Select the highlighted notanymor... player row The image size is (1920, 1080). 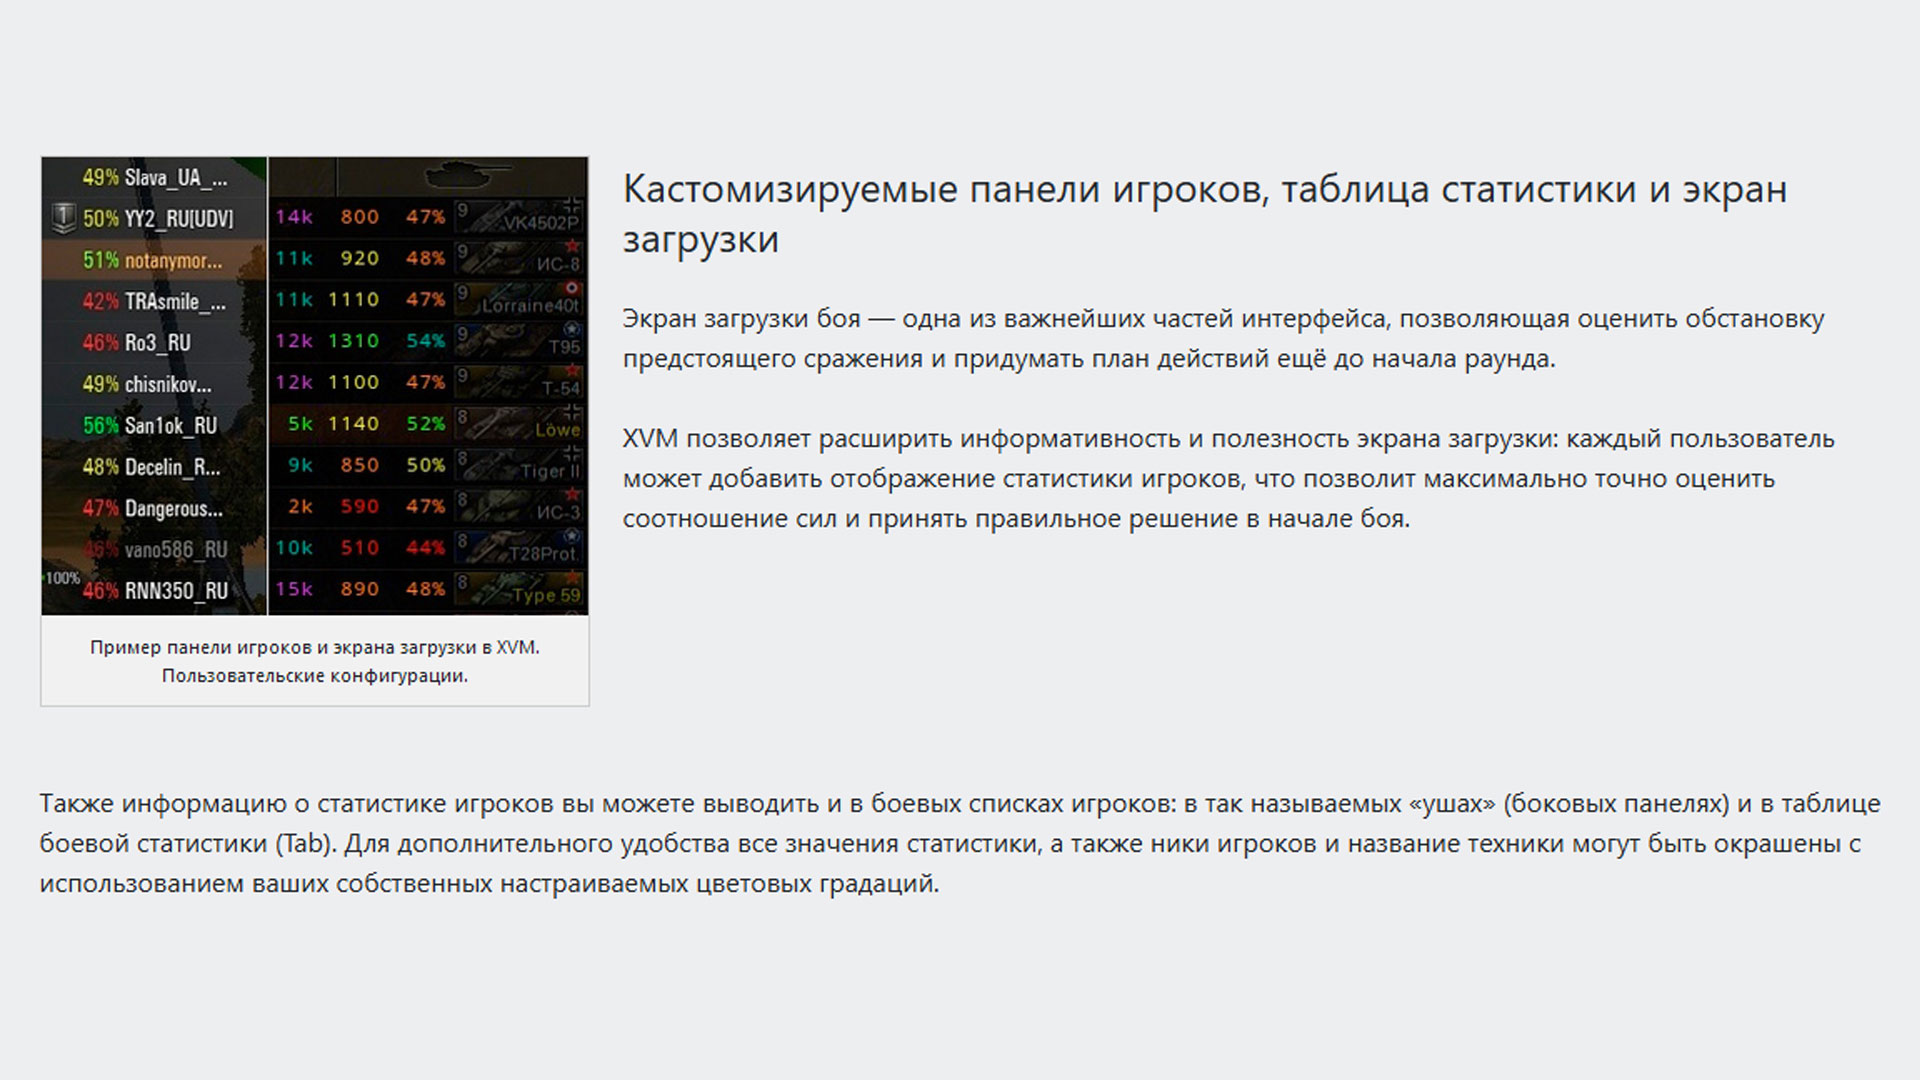(x=155, y=260)
